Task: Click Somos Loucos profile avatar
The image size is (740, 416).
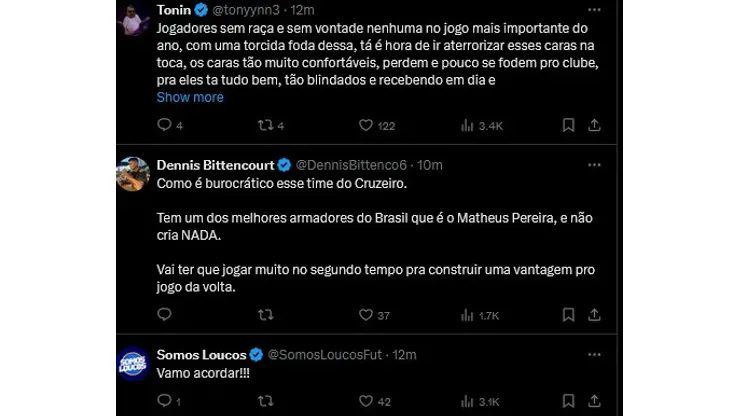Action: click(133, 363)
